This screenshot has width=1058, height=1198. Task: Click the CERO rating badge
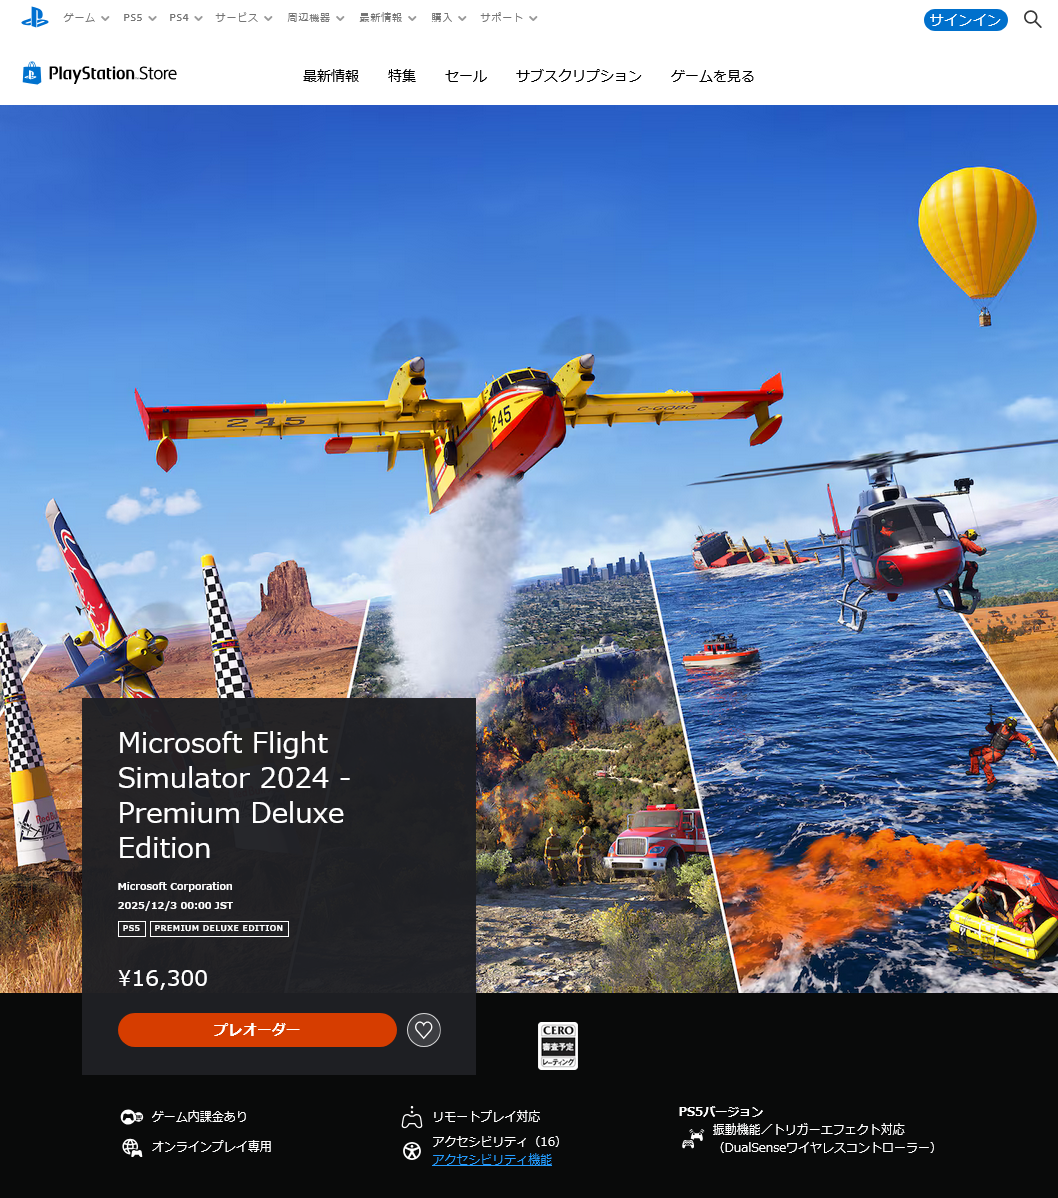(558, 1046)
